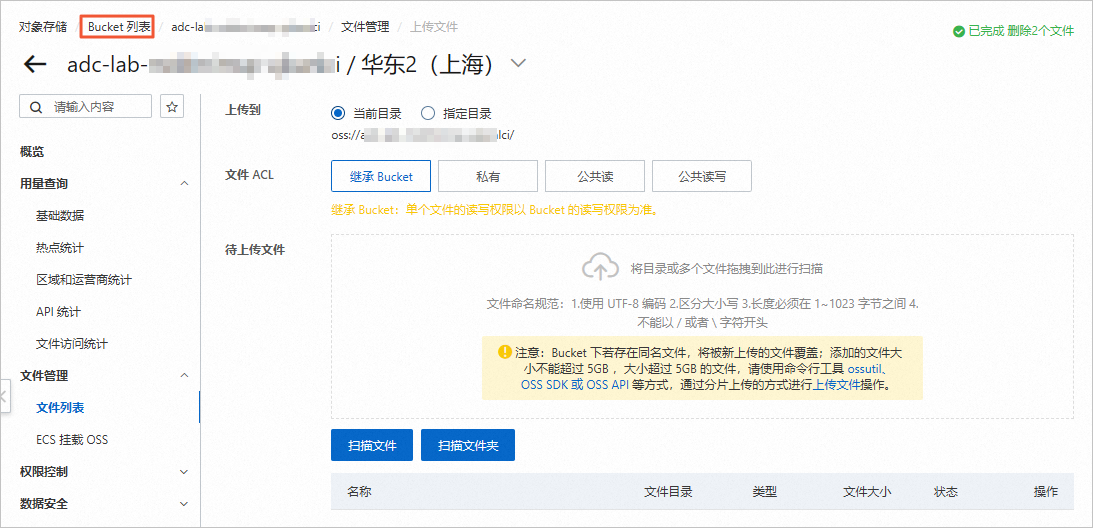Click the search magnifier icon in sidebar
Screen dimensions: 1093x528
click(x=35, y=107)
